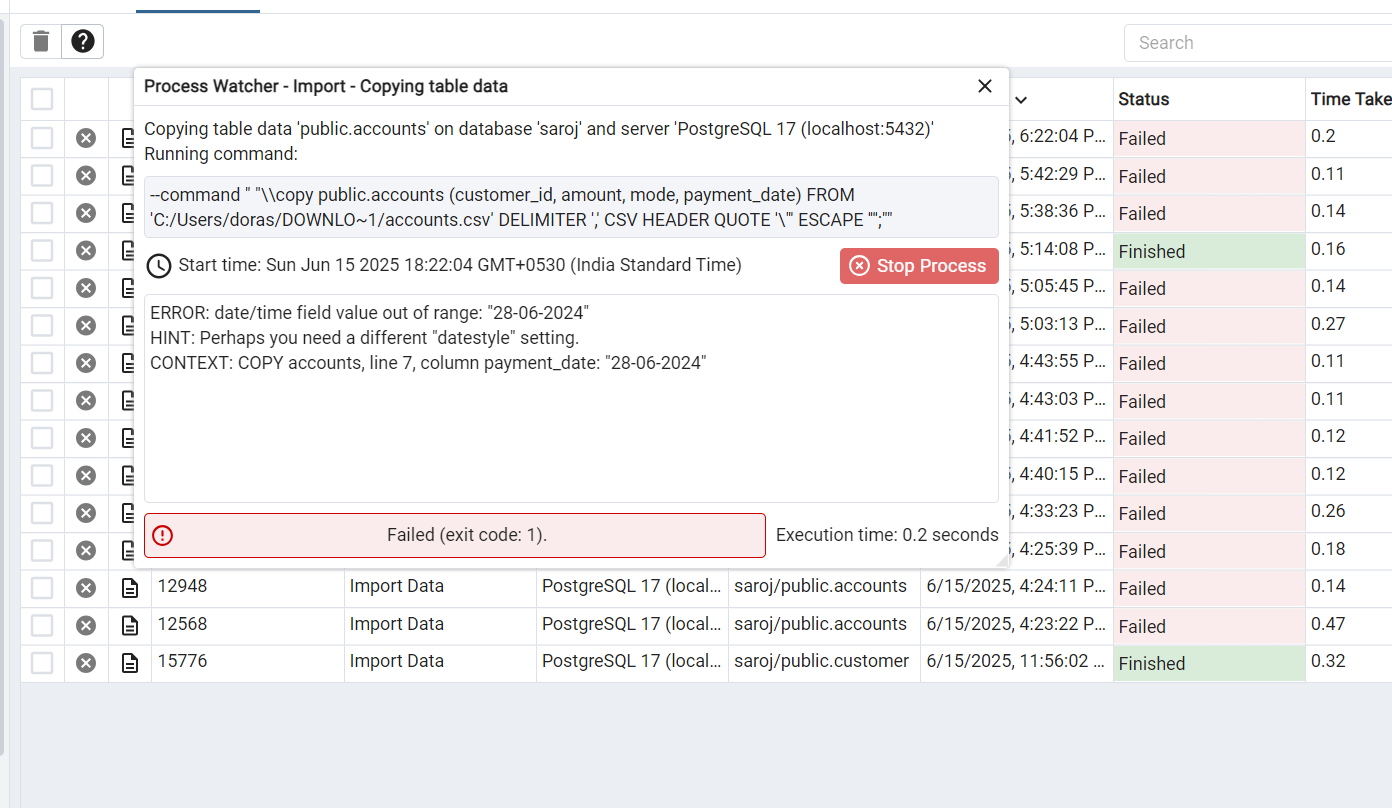Click the cancel icon for process 12948

point(86,587)
